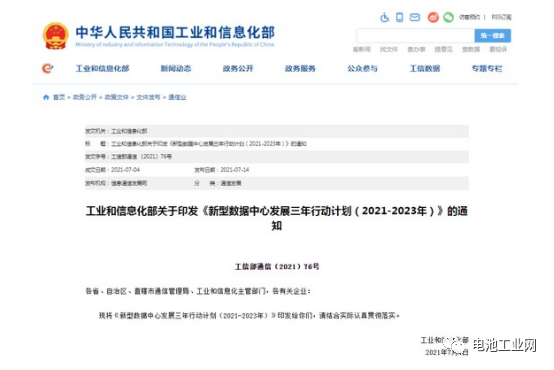Click the national emblem logo
Viewport: 554px width, 370px height.
(55, 36)
